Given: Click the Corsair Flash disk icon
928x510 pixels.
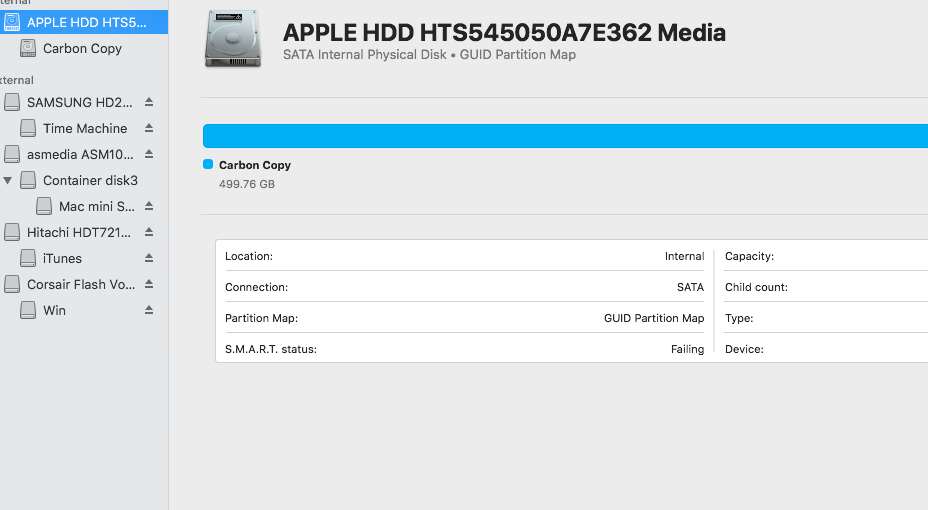Looking at the screenshot, I should [x=12, y=285].
